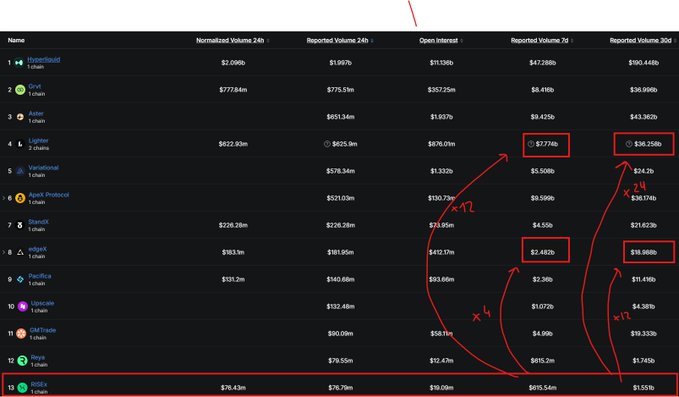This screenshot has height=397, width=679.
Task: Click the StandX protocol logo
Action: [20, 225]
